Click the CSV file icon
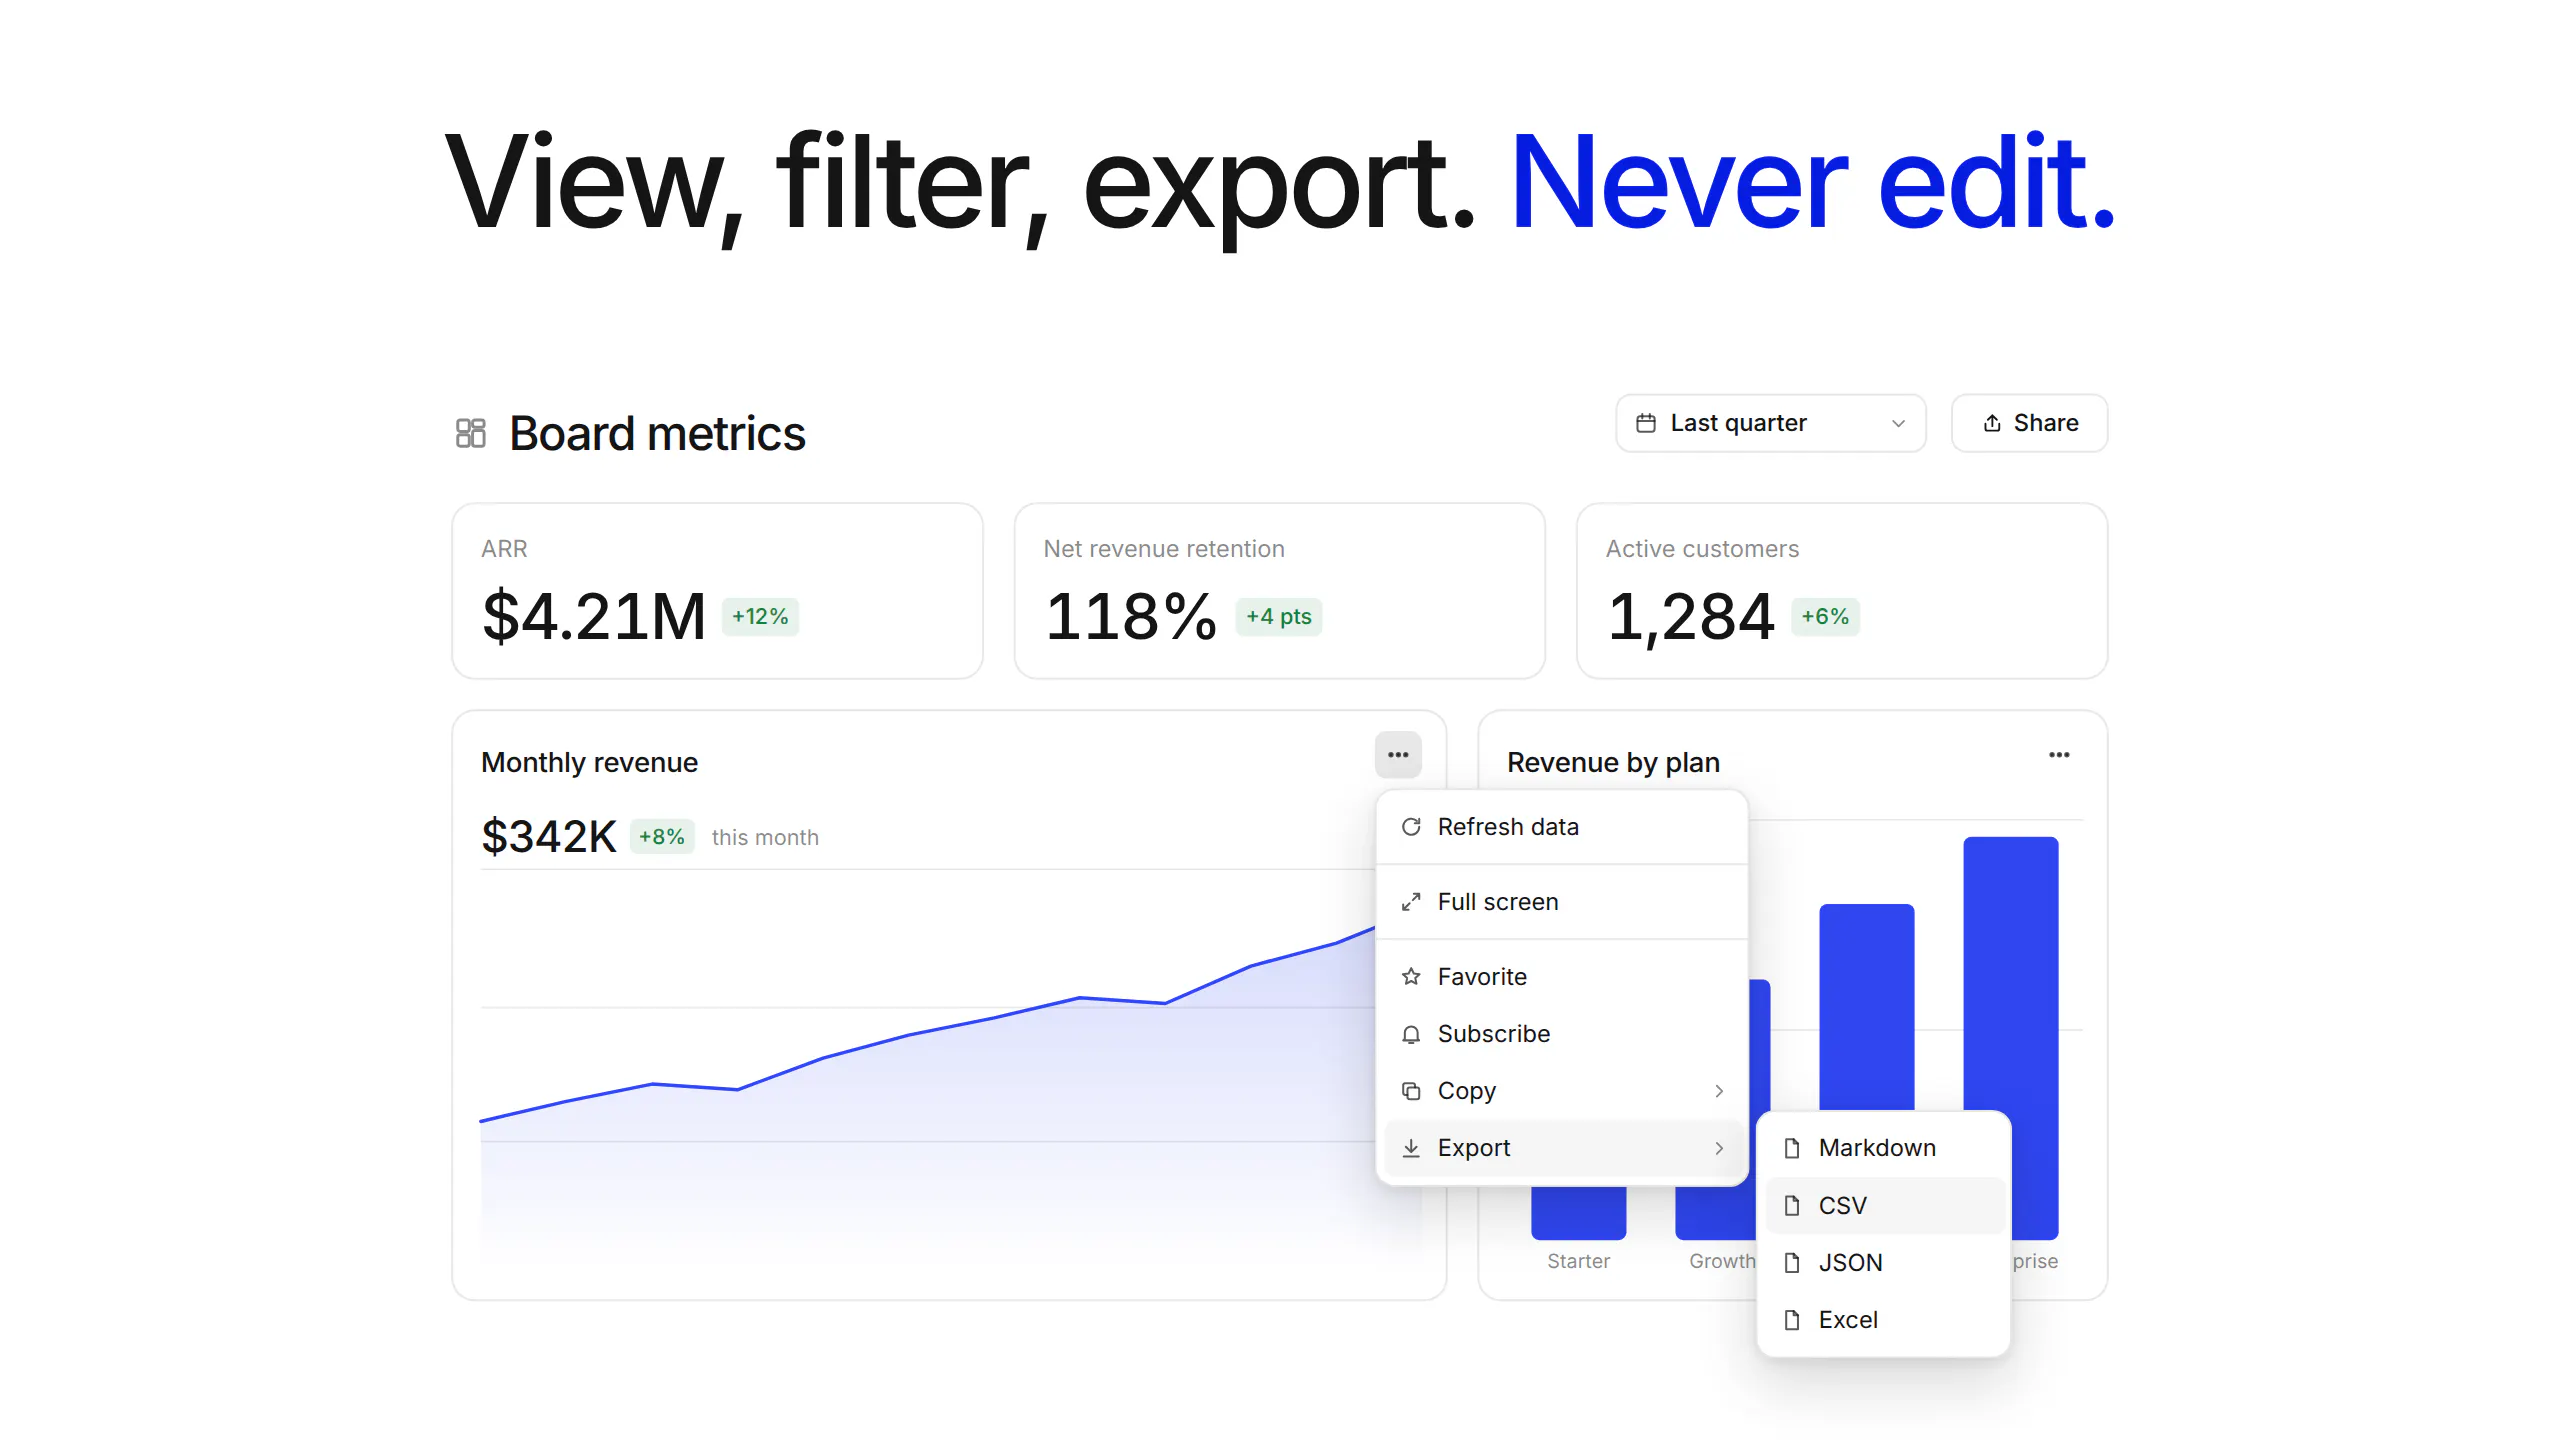This screenshot has height=1440, width=2560. coord(1792,1206)
